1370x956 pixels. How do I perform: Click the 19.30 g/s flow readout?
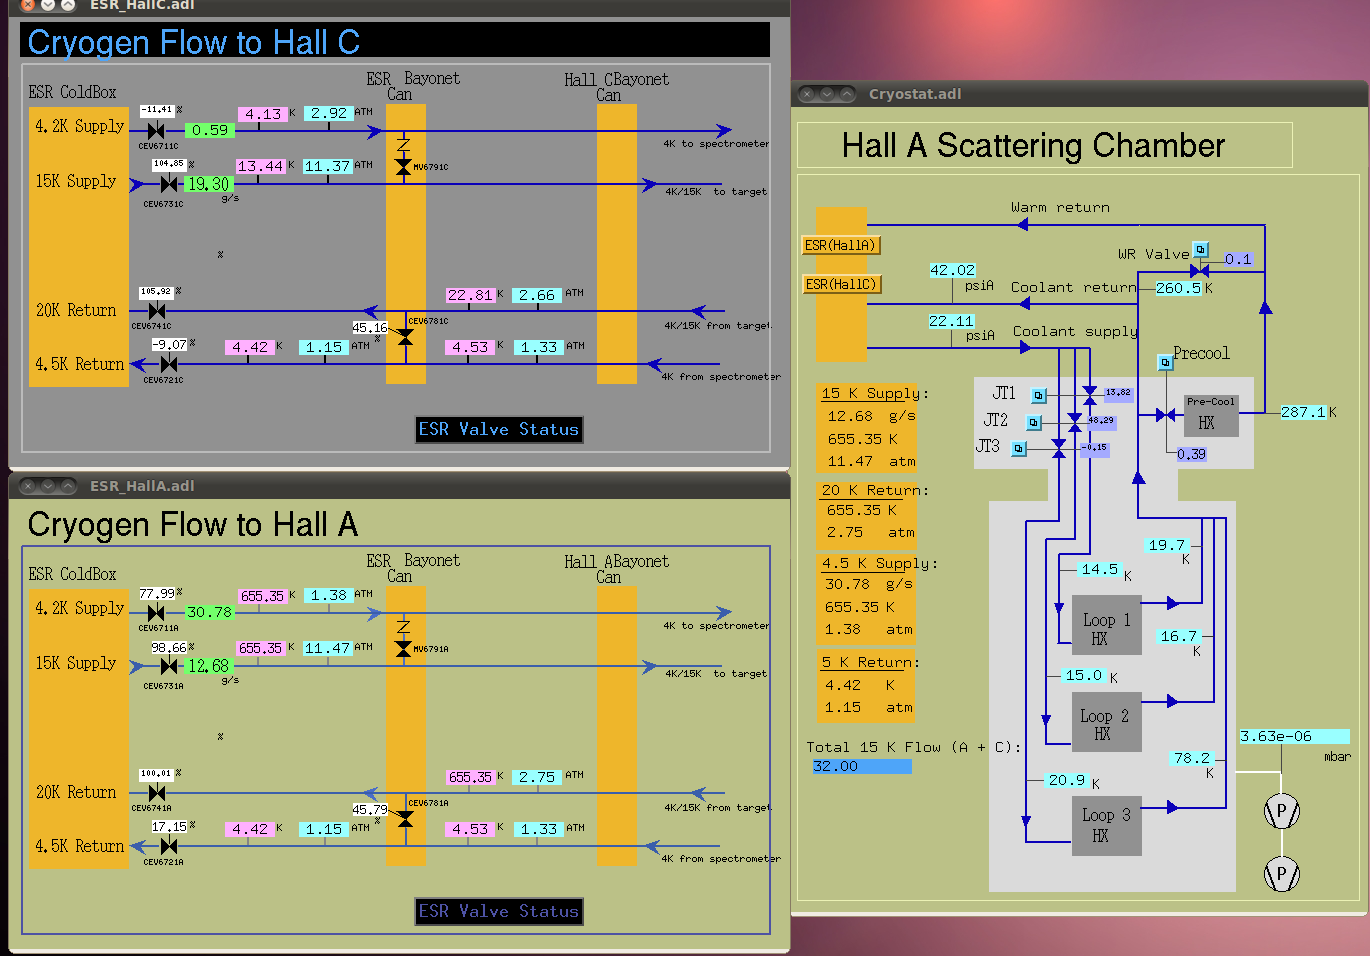(x=208, y=184)
